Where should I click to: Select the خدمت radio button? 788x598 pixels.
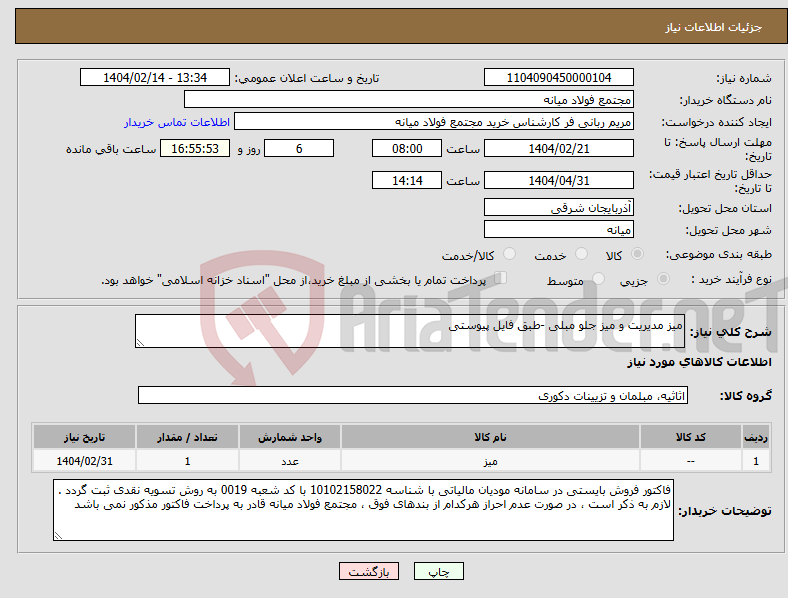(x=581, y=254)
